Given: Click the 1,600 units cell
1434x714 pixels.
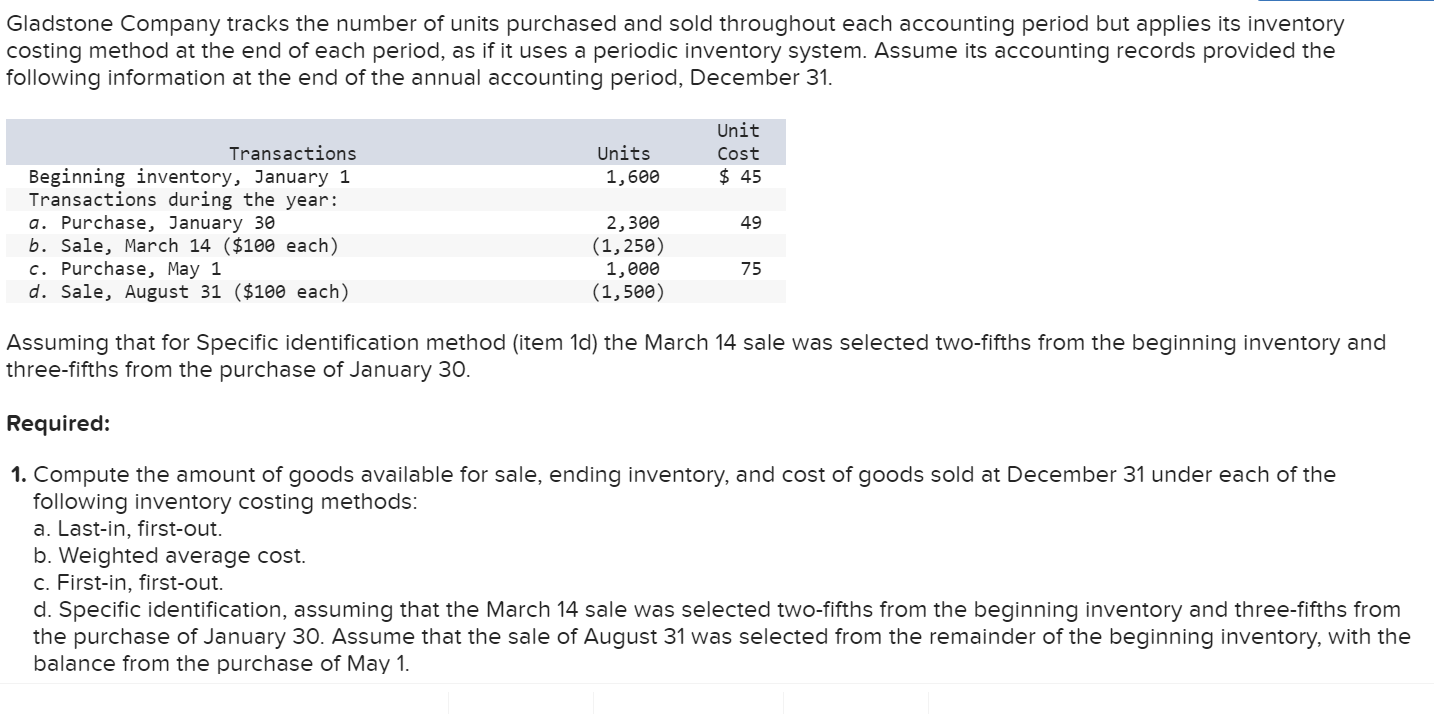Looking at the screenshot, I should (x=632, y=177).
